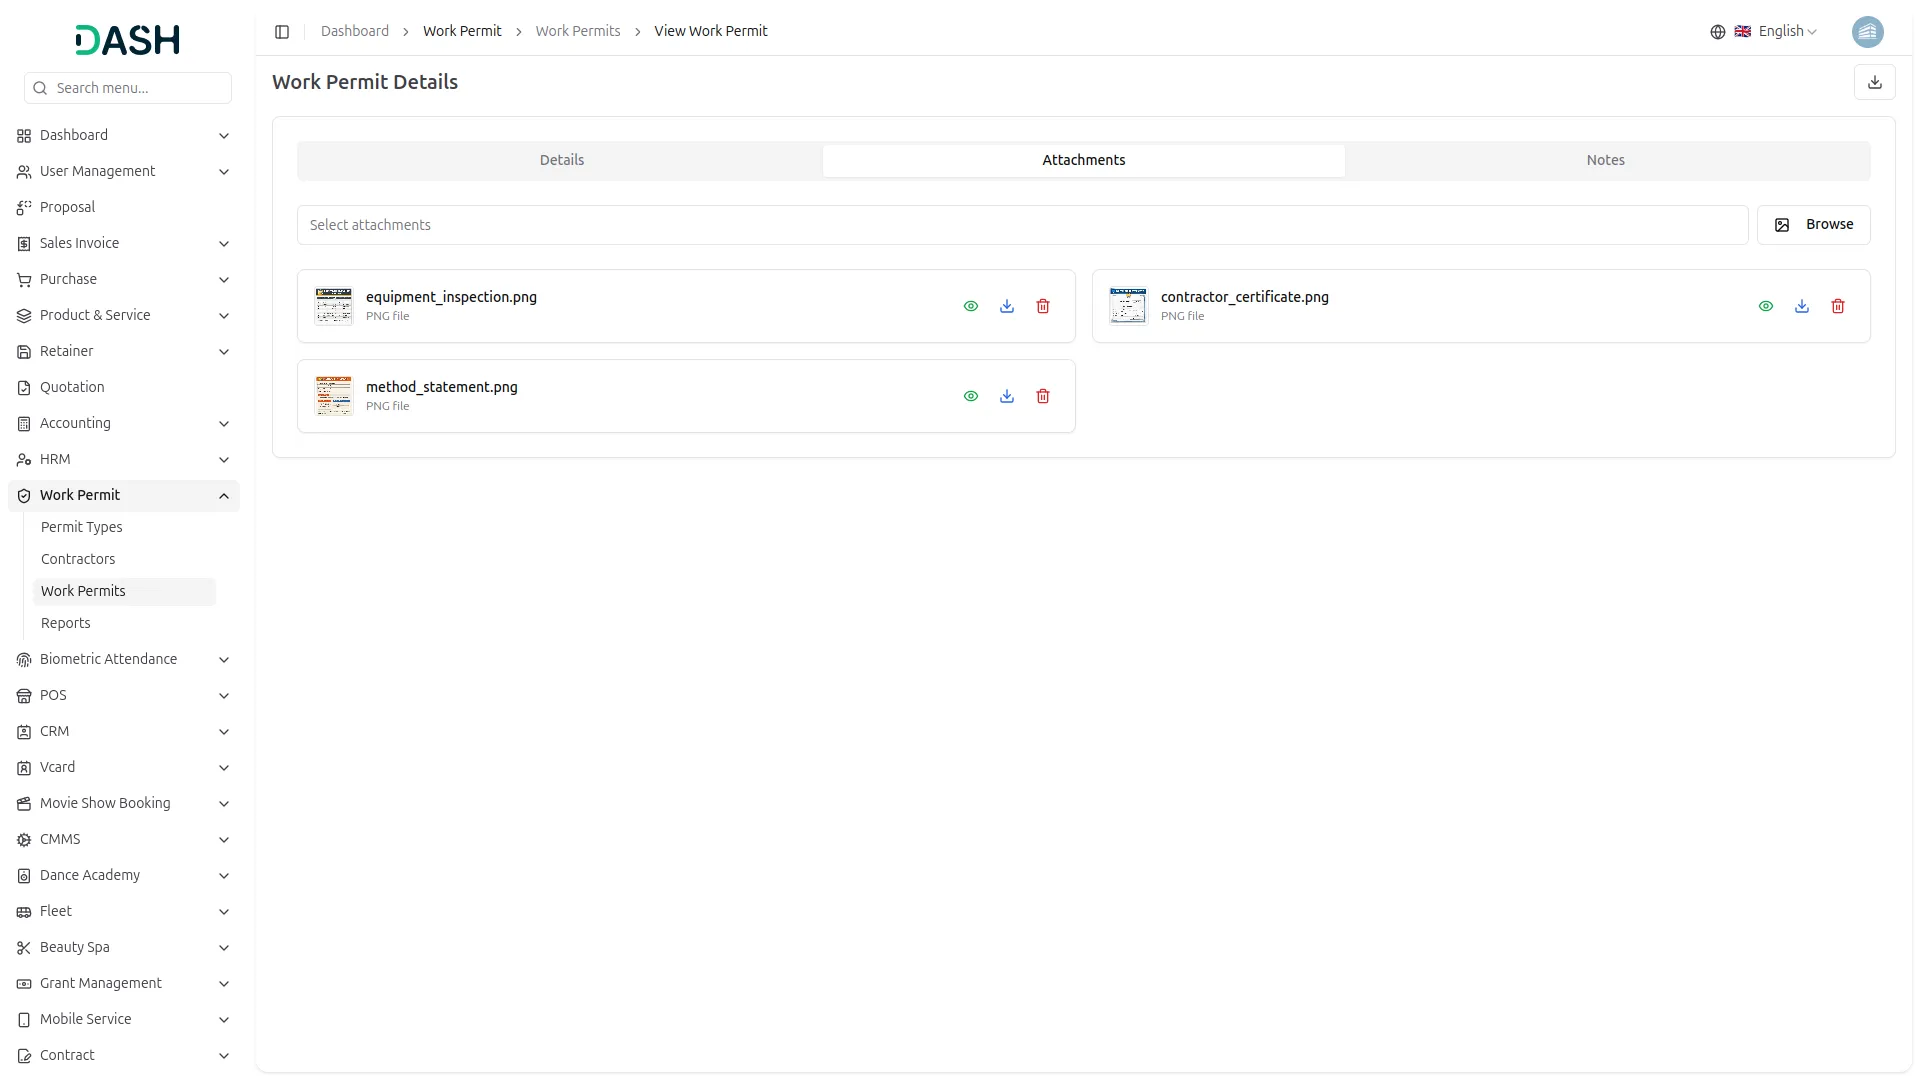The image size is (1920, 1080).
Task: Switch to the Notes tab
Action: click(x=1605, y=160)
